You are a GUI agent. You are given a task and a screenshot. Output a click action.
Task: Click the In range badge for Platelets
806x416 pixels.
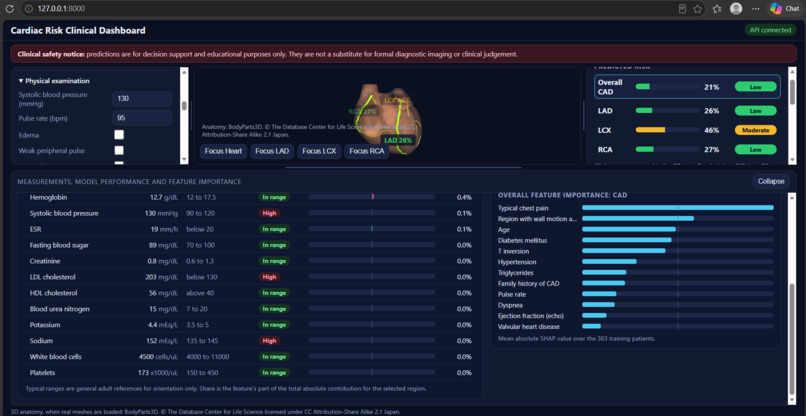pos(274,373)
